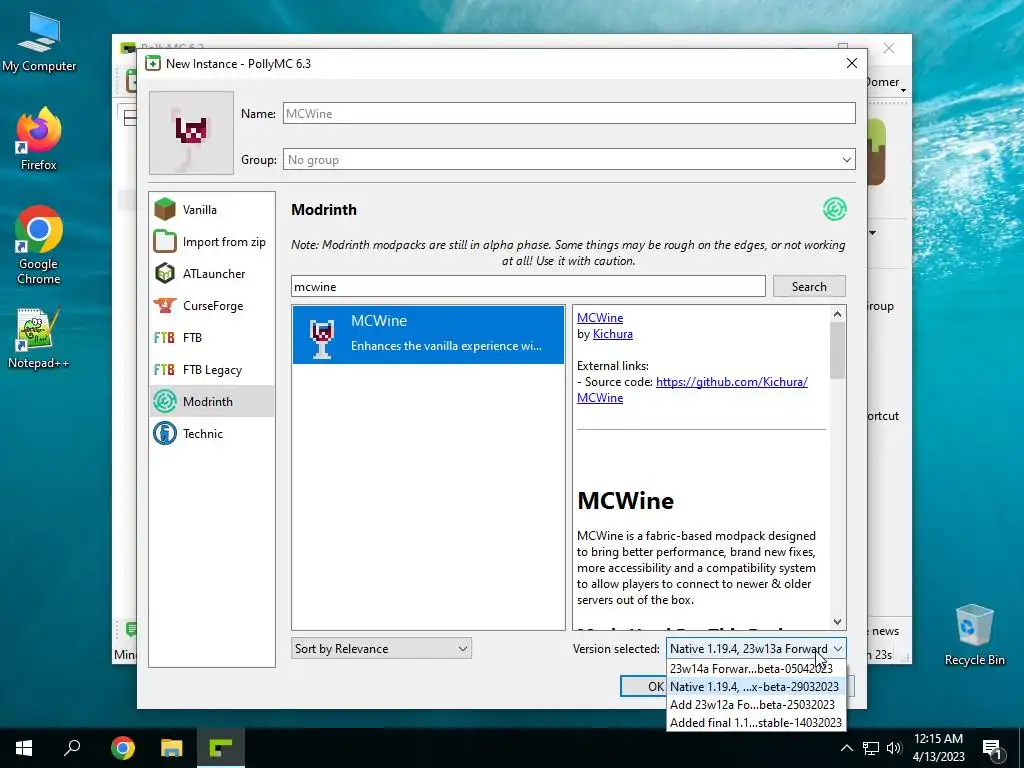Open the notification center
1024x768 pixels.
[x=992, y=748]
